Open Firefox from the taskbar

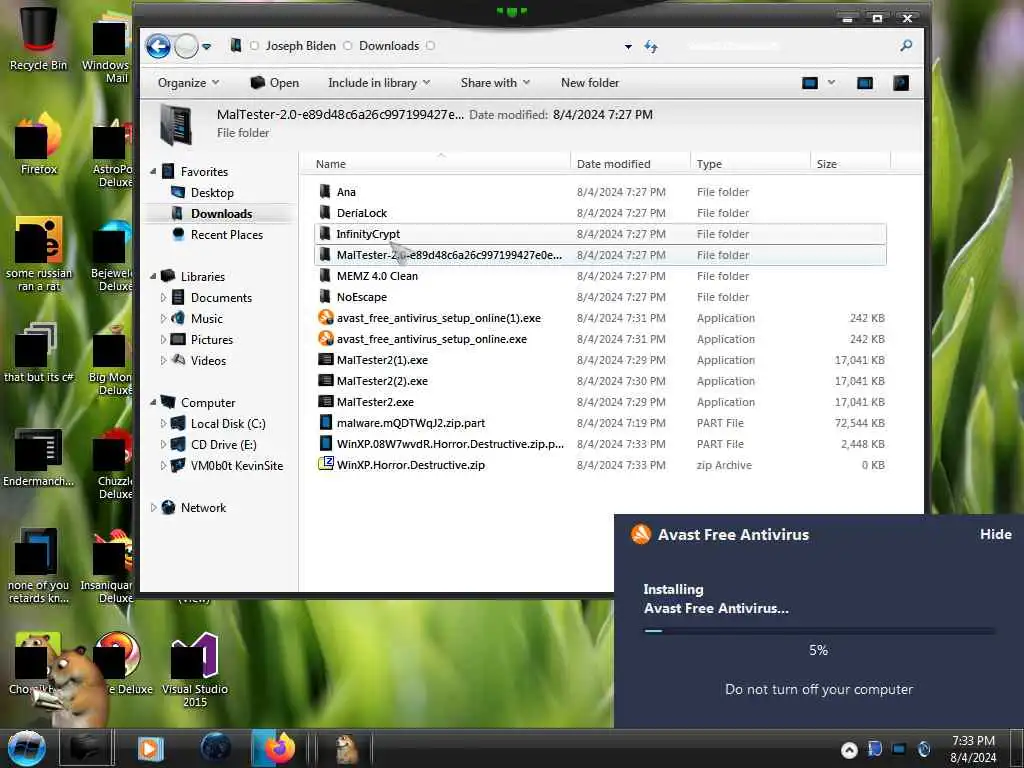pos(280,748)
